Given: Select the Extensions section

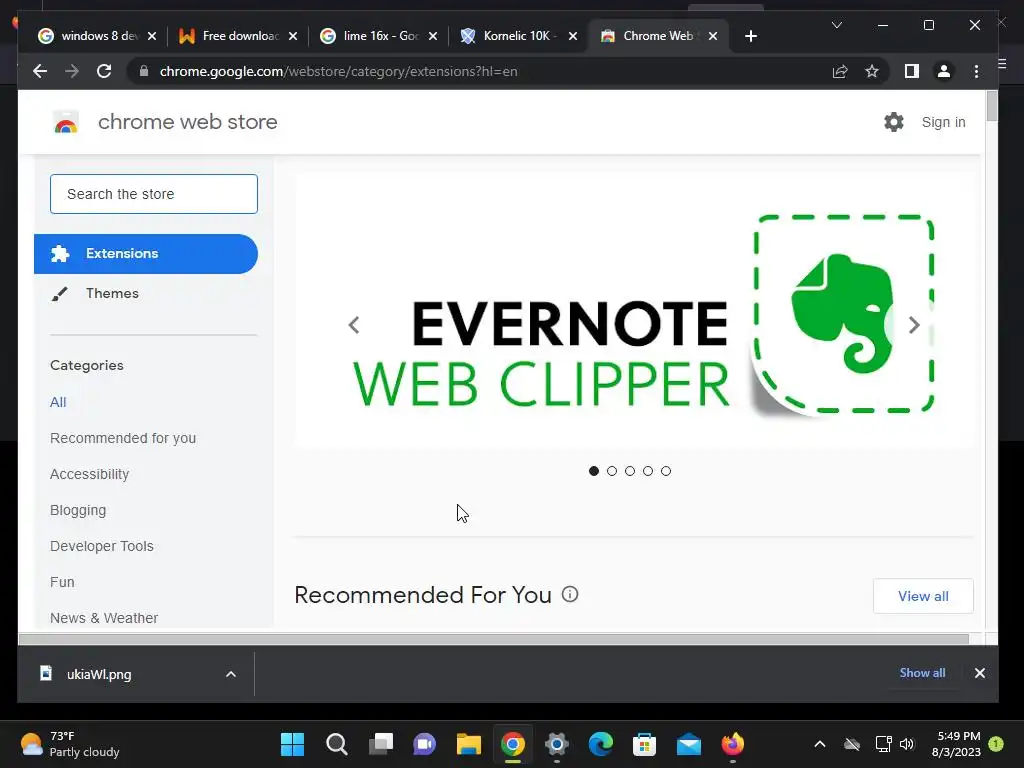Looking at the screenshot, I should click(x=146, y=253).
